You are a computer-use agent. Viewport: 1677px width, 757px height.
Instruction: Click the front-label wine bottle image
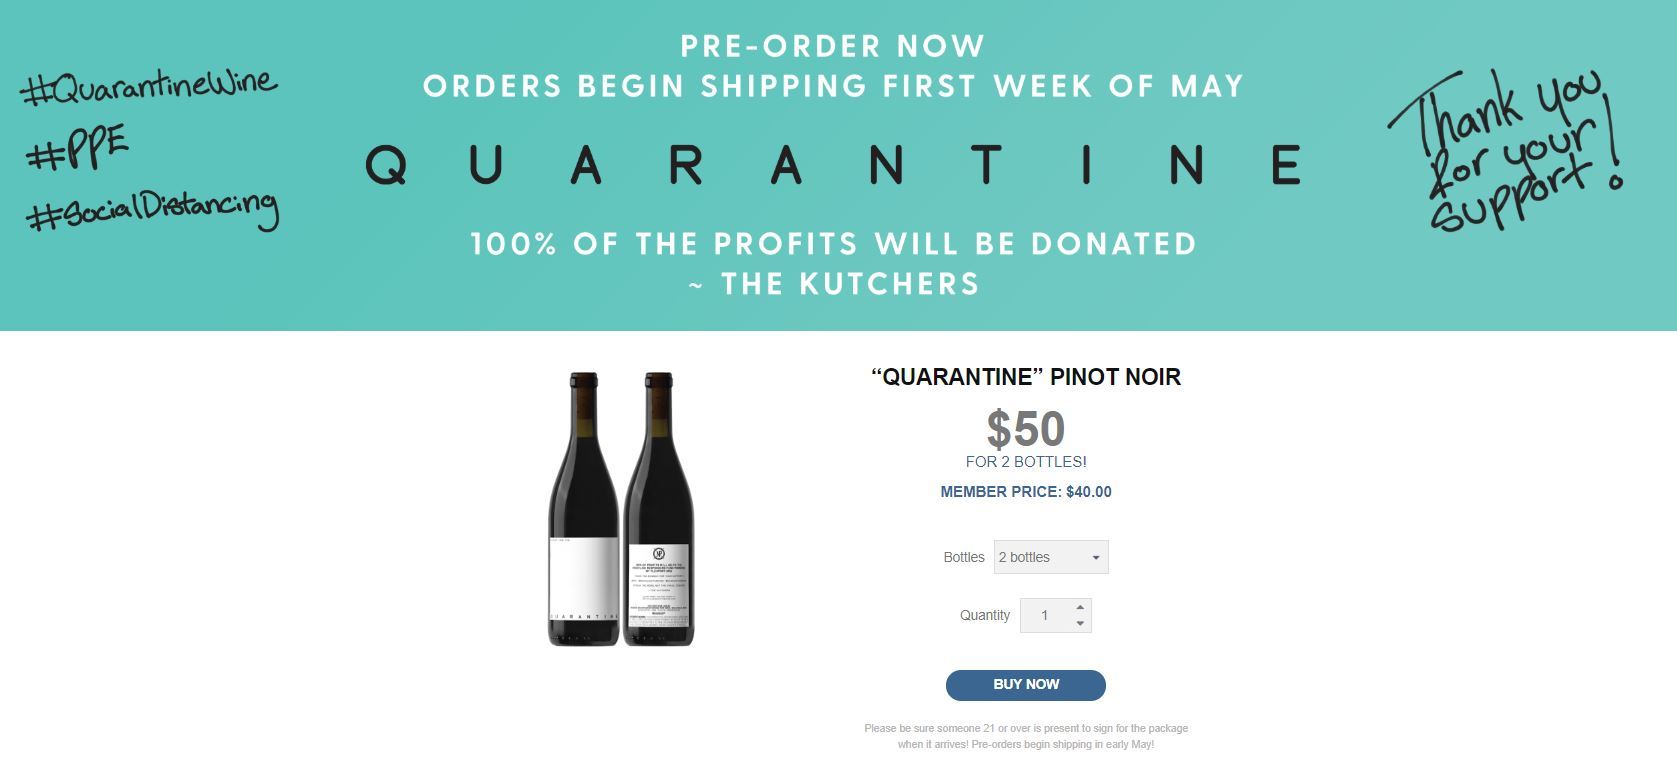click(x=584, y=510)
